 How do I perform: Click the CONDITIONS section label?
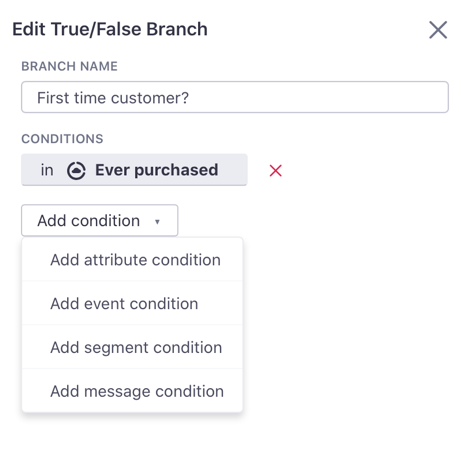(x=62, y=139)
